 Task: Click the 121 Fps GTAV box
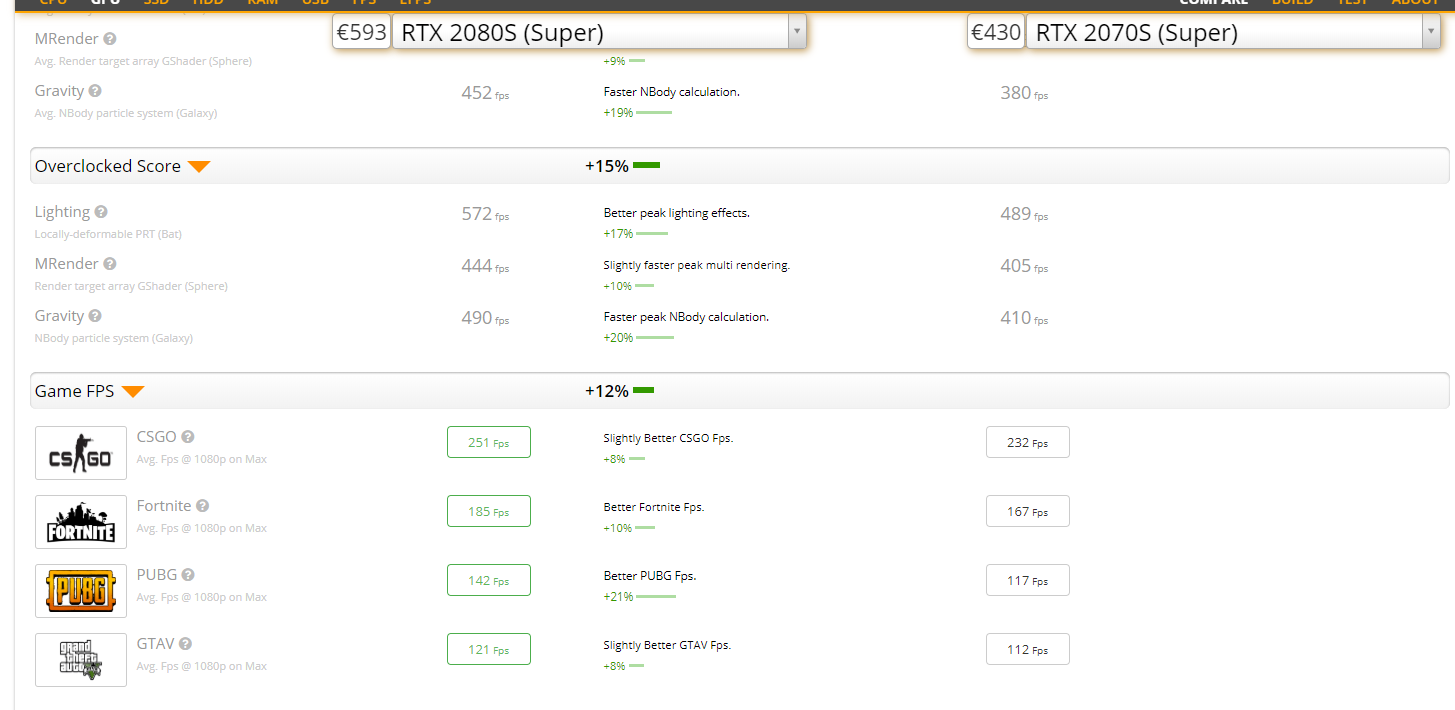pos(489,649)
